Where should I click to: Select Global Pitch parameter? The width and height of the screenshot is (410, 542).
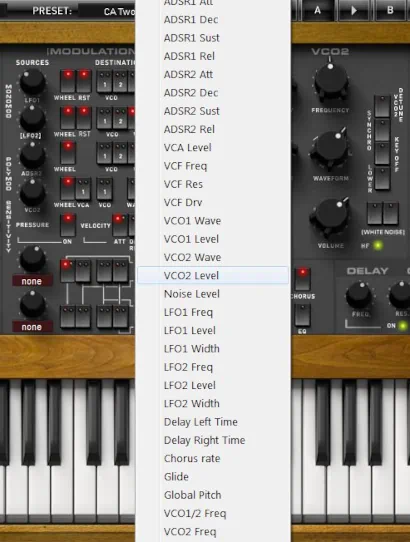213,496
